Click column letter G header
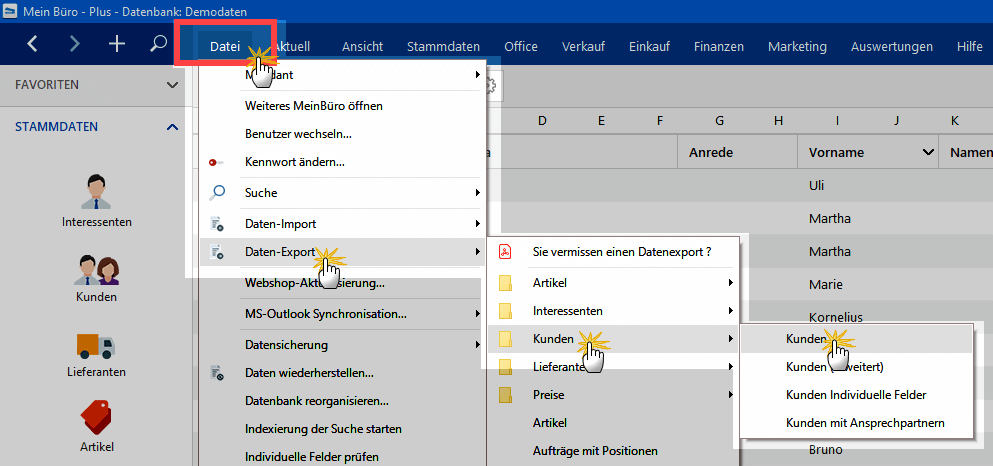Viewport: 993px width, 466px height. [719, 120]
